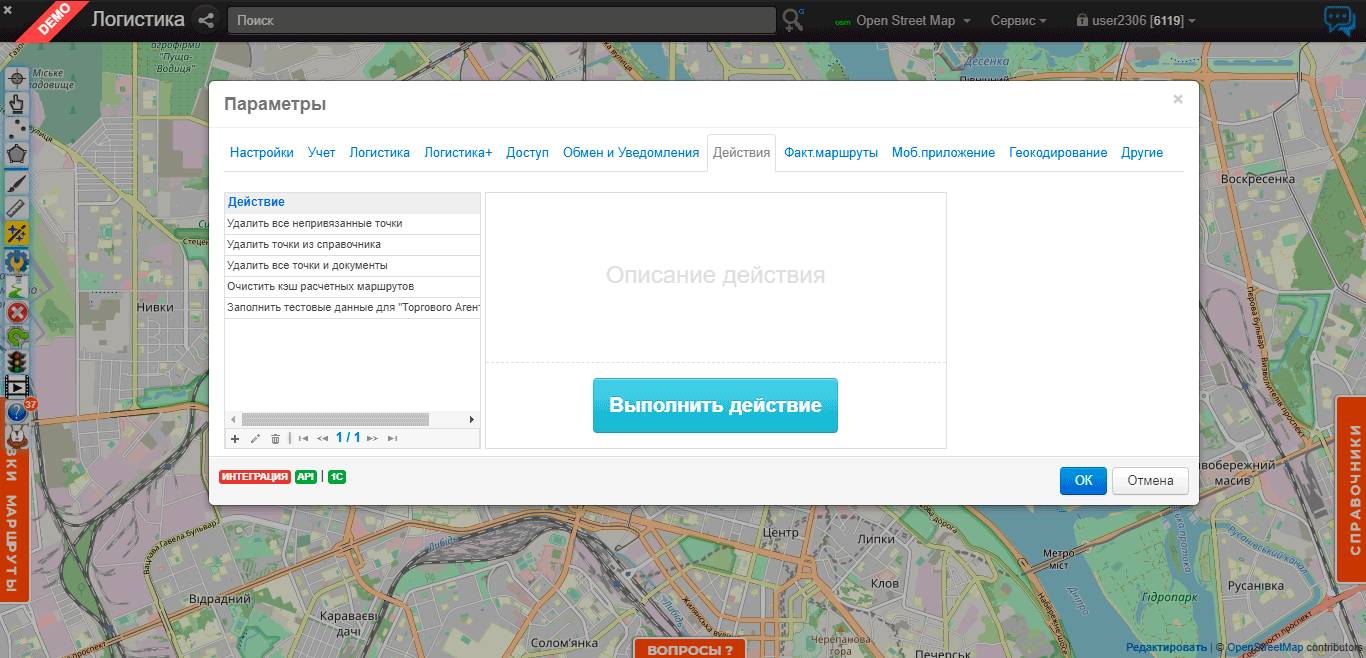
Task: Select the ruler measurement tool
Action: point(17,207)
